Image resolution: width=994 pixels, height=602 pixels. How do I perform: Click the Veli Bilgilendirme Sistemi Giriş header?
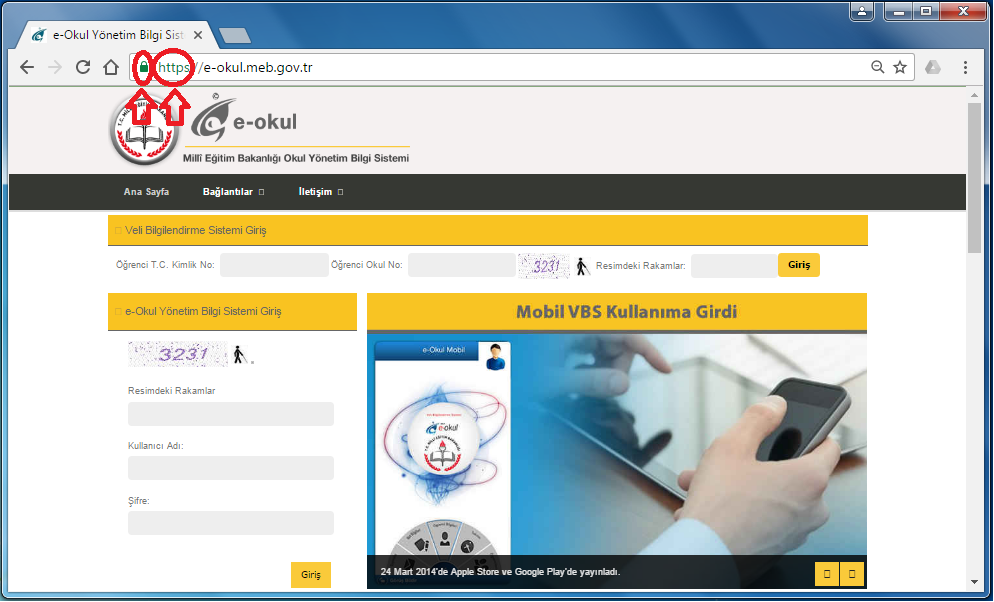[x=487, y=230]
